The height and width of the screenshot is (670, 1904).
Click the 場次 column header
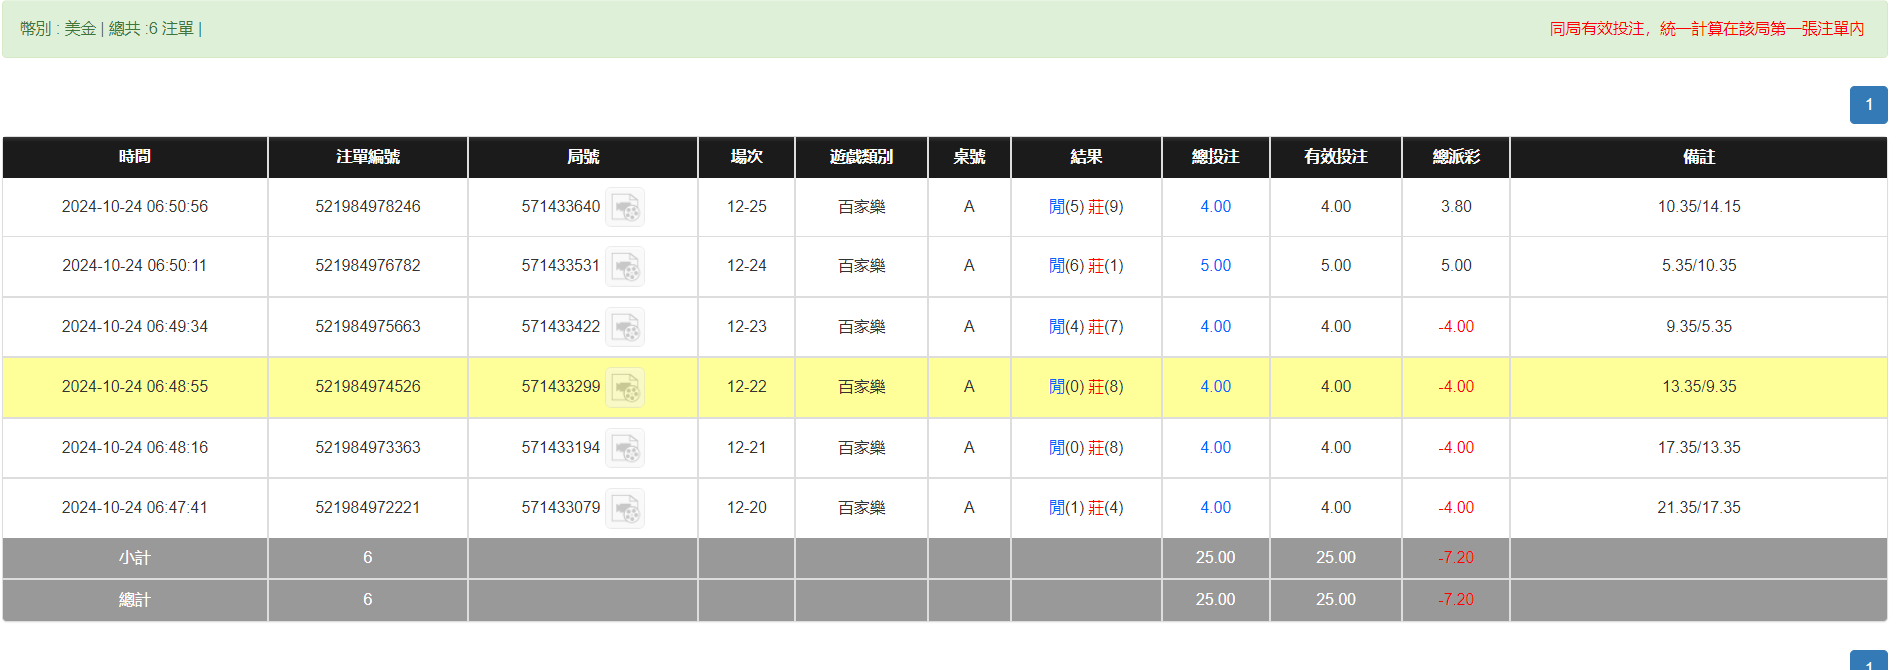[747, 157]
